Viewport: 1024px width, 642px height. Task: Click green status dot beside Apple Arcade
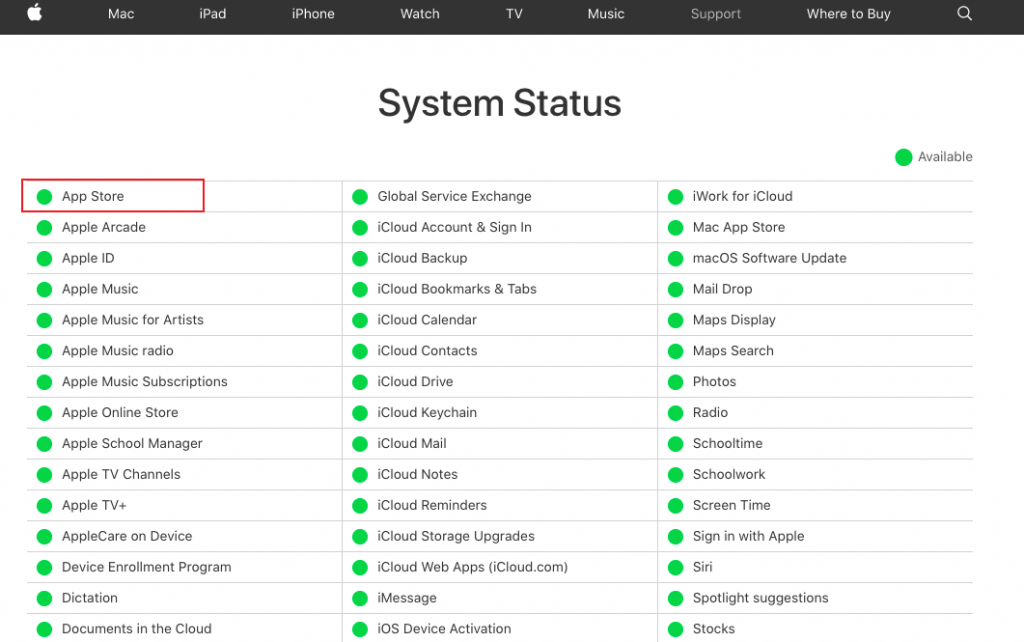point(44,227)
